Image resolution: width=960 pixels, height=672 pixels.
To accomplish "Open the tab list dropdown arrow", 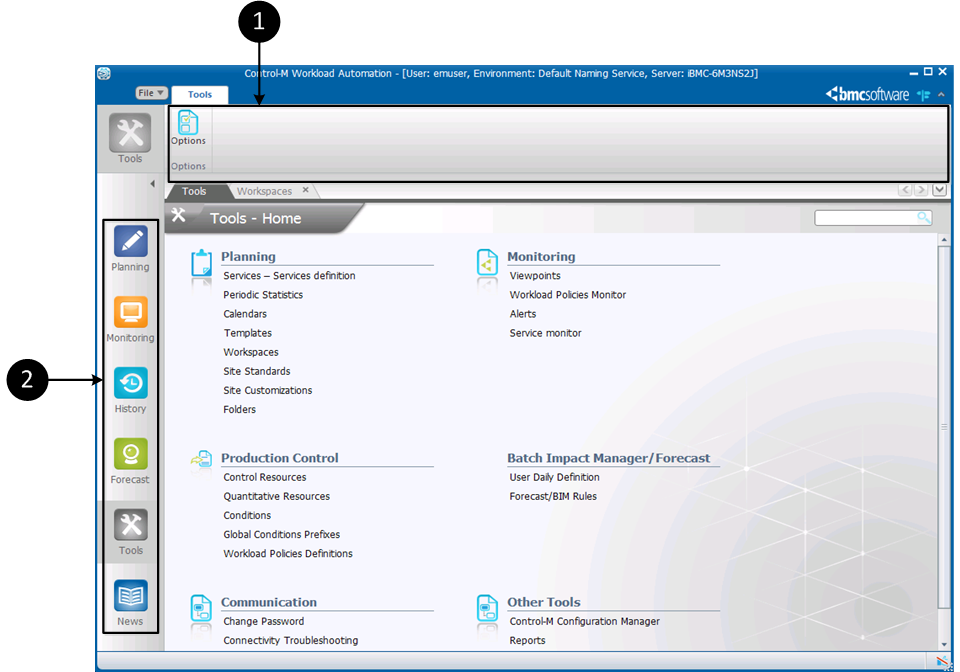I will [939, 190].
